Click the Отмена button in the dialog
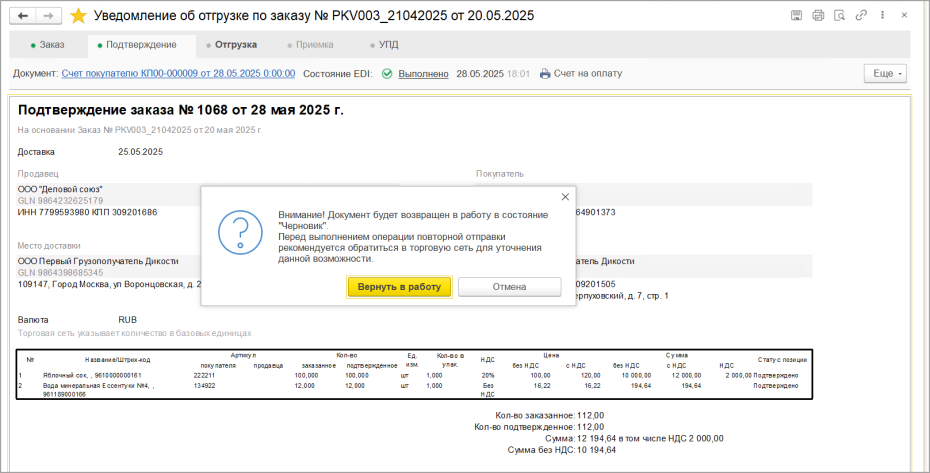930x473 pixels. (509, 287)
